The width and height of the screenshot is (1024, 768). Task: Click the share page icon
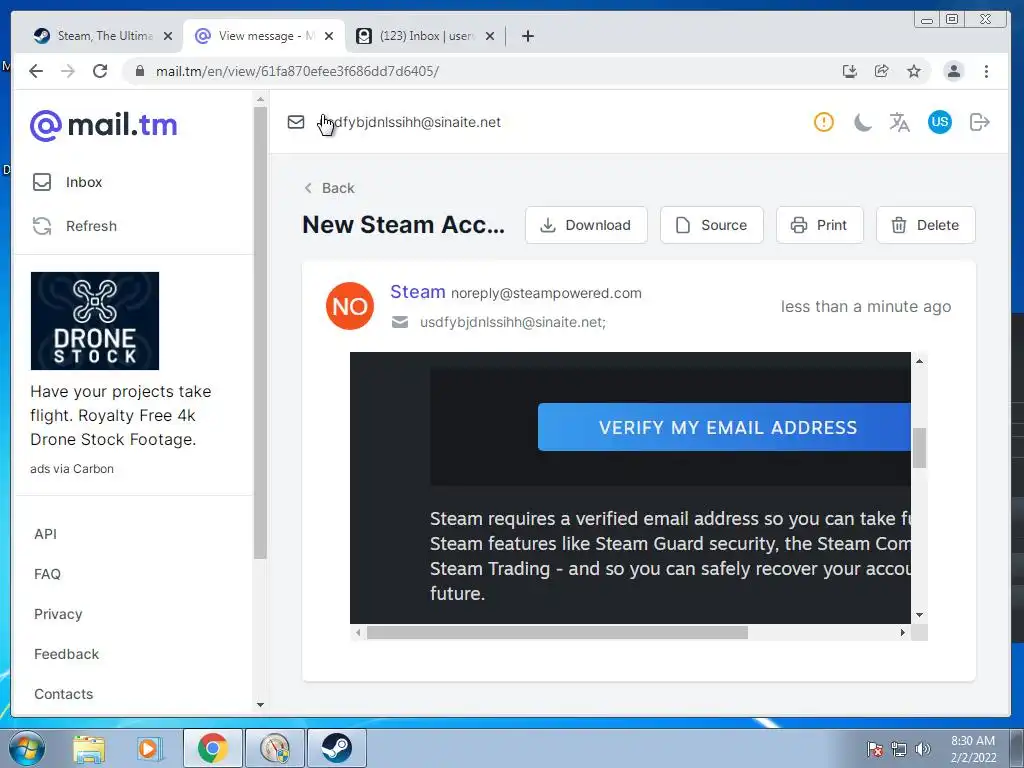[x=882, y=71]
